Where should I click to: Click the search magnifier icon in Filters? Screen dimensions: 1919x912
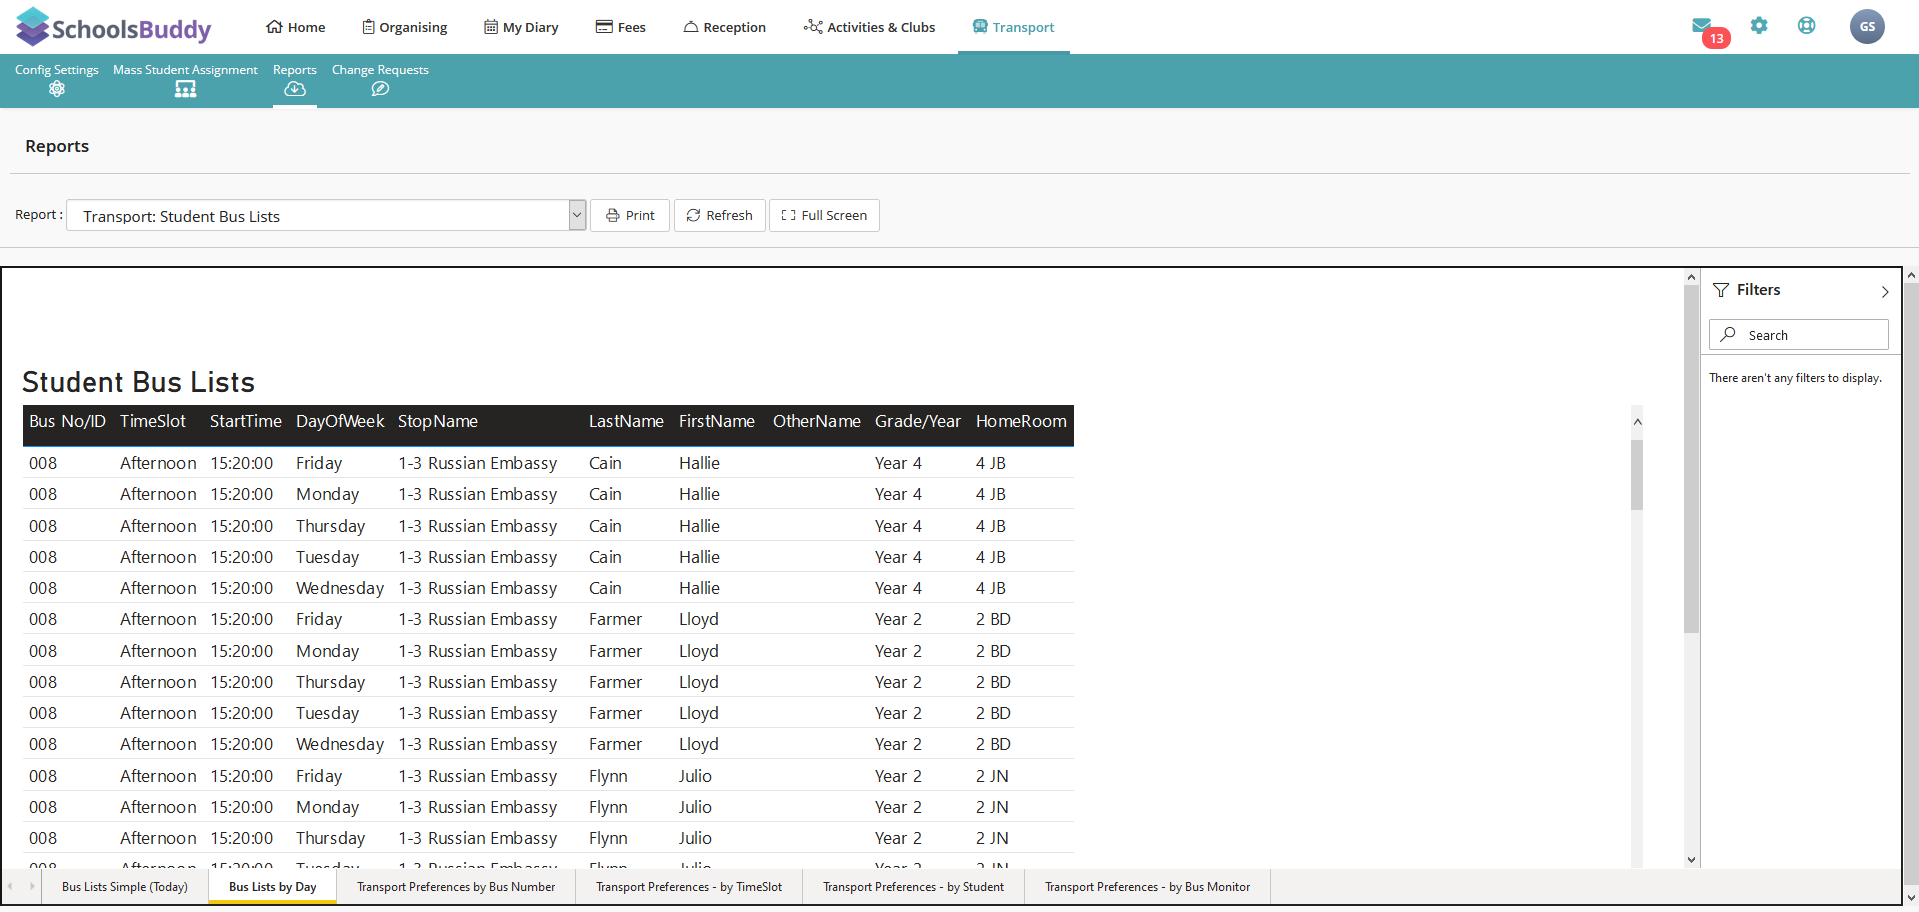click(x=1728, y=335)
